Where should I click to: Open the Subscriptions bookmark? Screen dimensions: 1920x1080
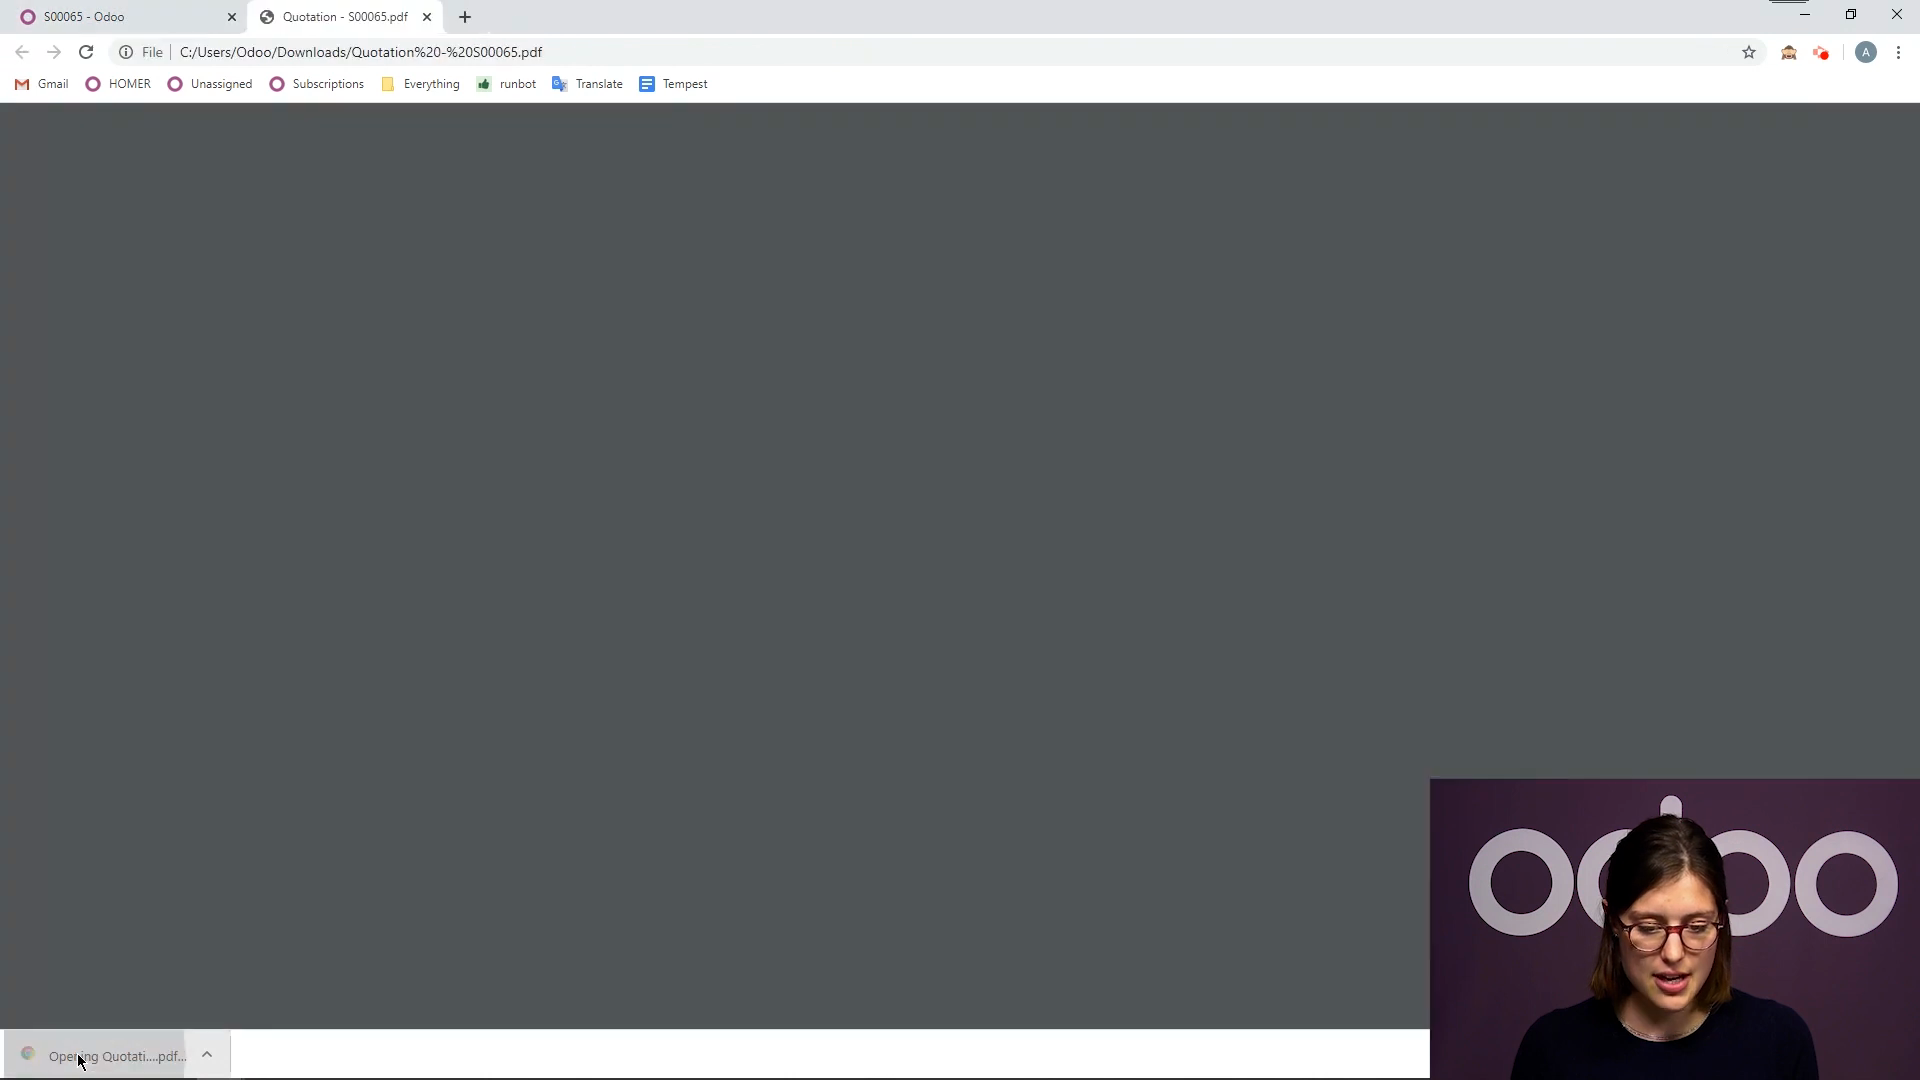pyautogui.click(x=317, y=84)
